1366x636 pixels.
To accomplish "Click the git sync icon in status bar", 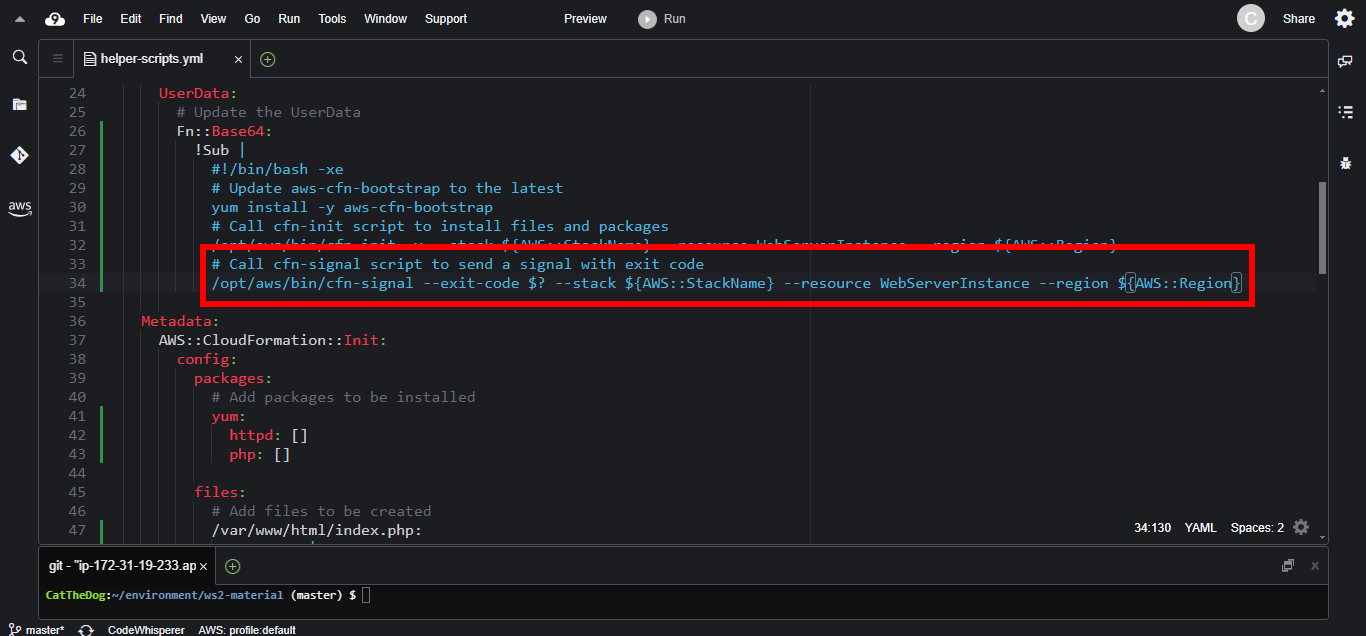I will (86, 630).
